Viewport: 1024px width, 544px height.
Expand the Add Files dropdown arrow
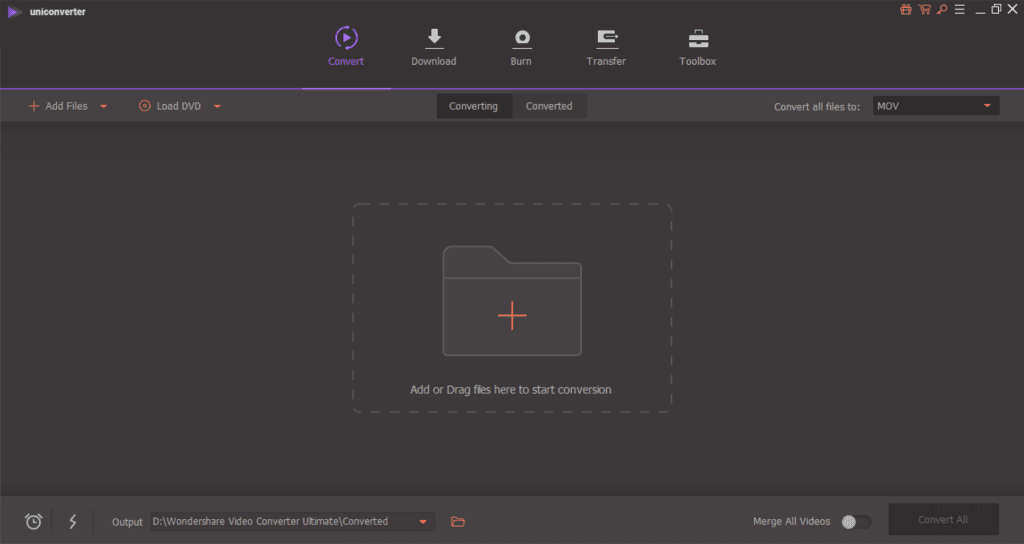(x=104, y=106)
